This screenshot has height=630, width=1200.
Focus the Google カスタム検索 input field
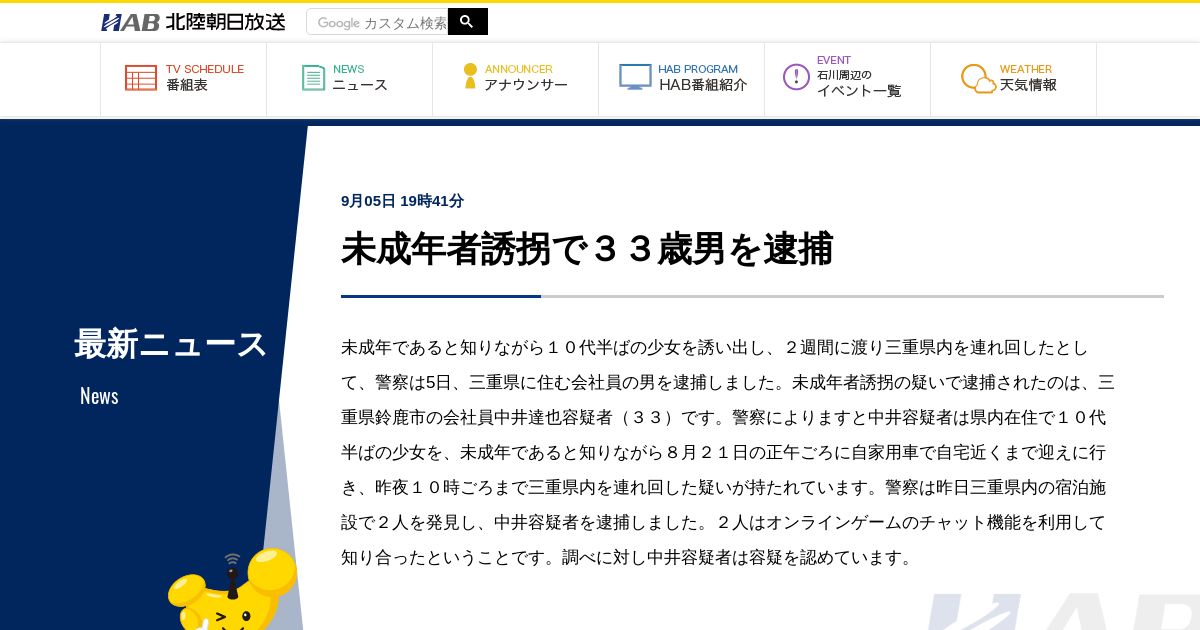(x=377, y=22)
